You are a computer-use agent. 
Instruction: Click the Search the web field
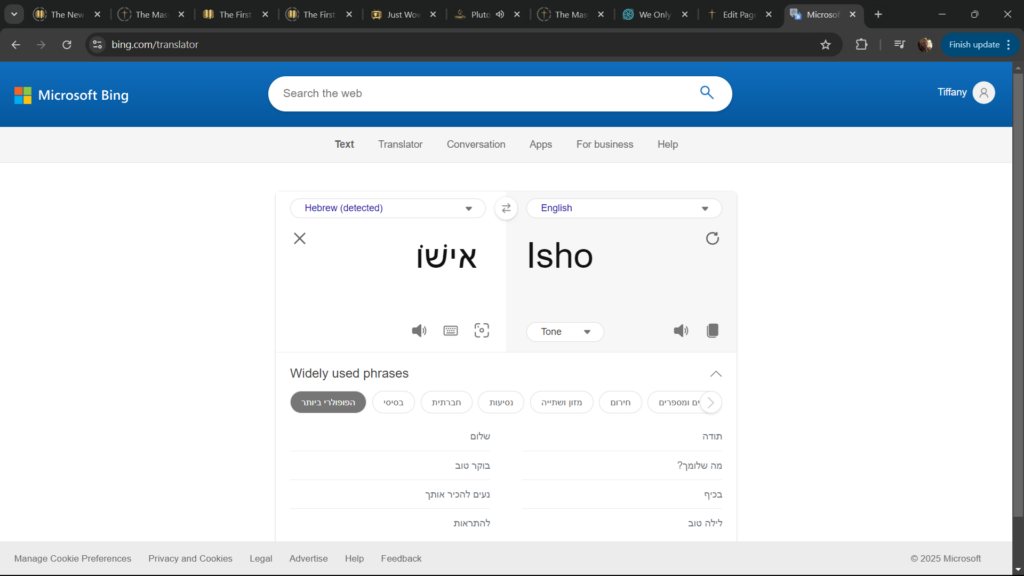[x=480, y=93]
